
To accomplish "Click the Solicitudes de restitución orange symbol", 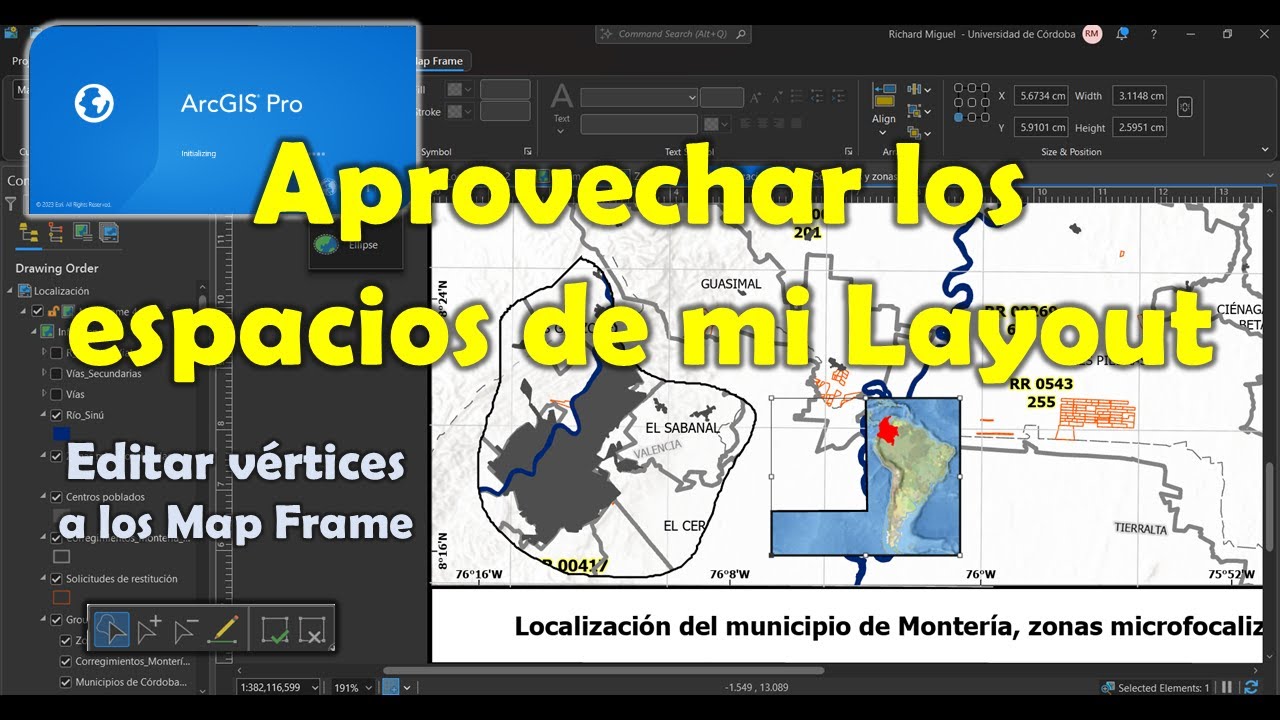I will (61, 598).
